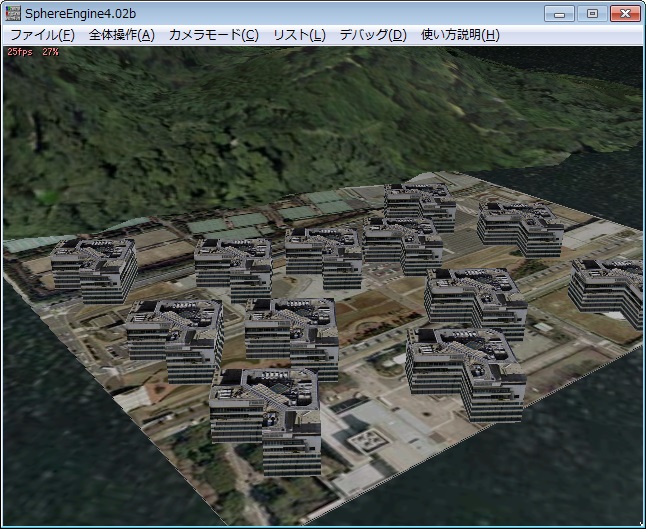Open the リスト(L) menu

pyautogui.click(x=299, y=35)
